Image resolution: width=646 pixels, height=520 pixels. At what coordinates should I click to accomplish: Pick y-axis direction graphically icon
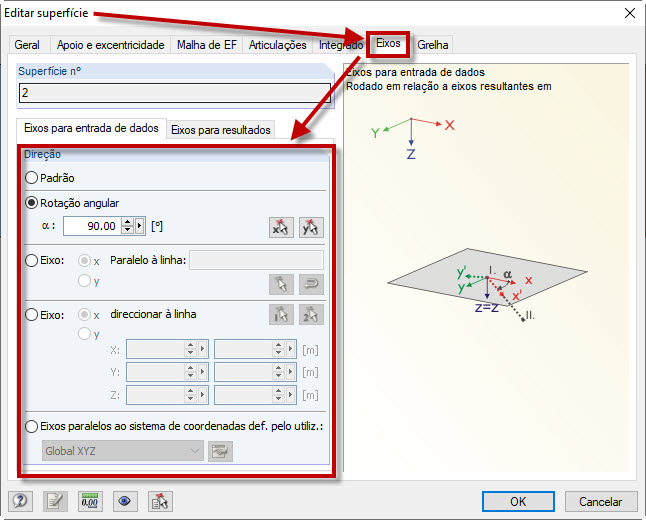[x=311, y=227]
